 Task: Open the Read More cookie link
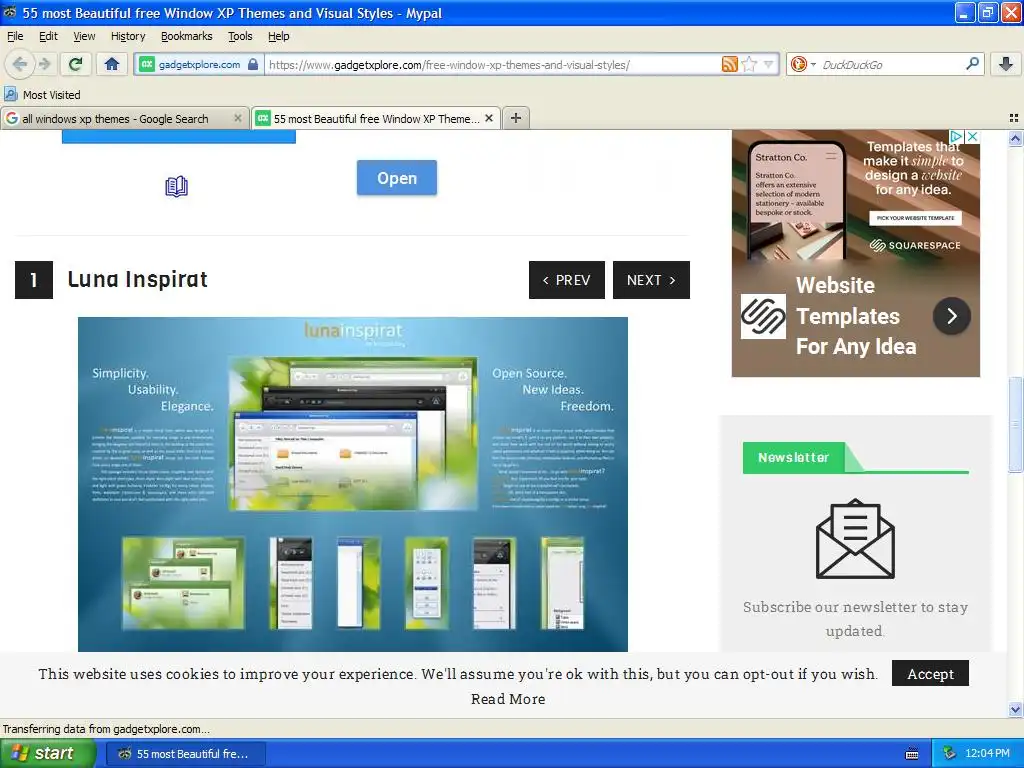pos(508,699)
